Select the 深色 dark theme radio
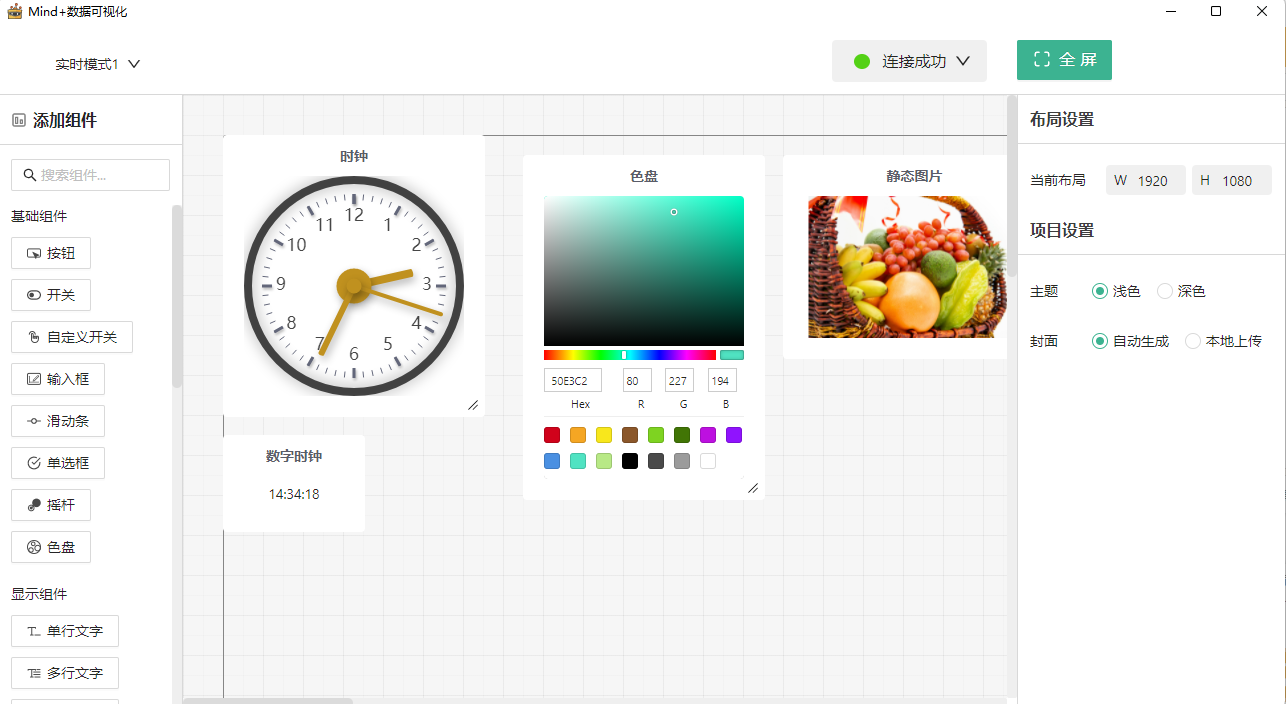This screenshot has width=1286, height=704. [x=1165, y=291]
